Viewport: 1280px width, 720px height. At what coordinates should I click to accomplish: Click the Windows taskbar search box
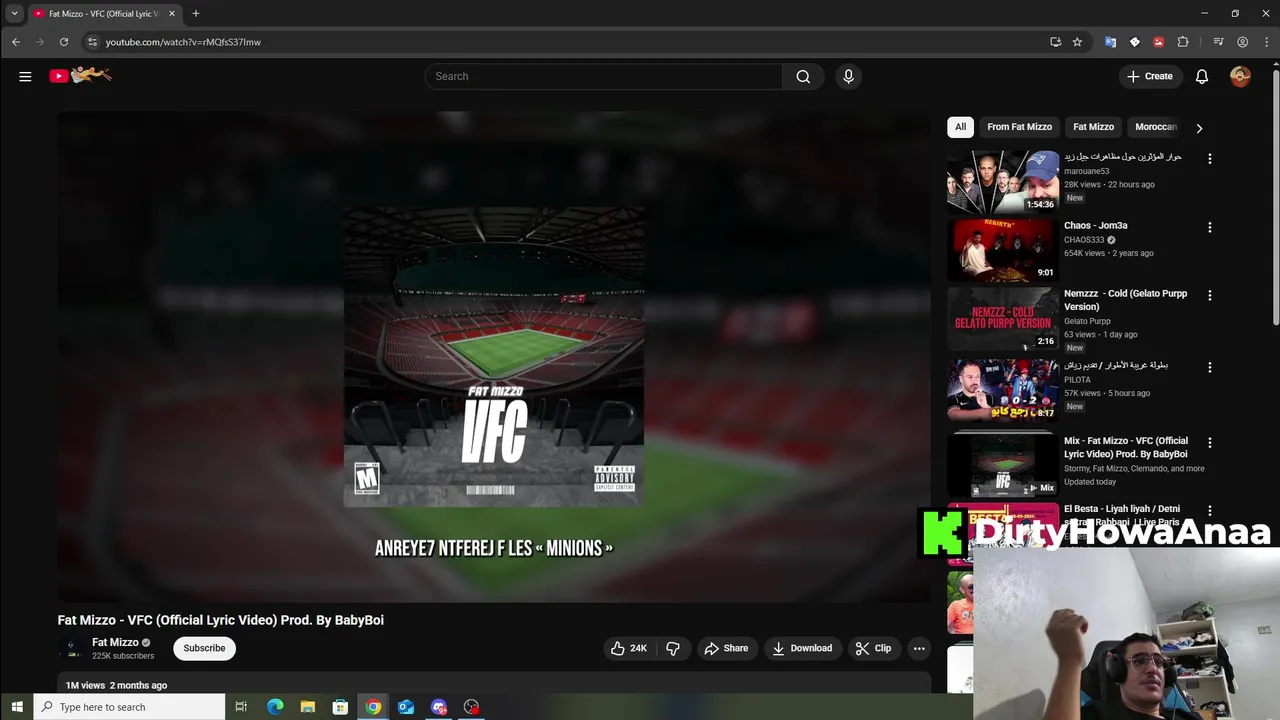point(130,707)
